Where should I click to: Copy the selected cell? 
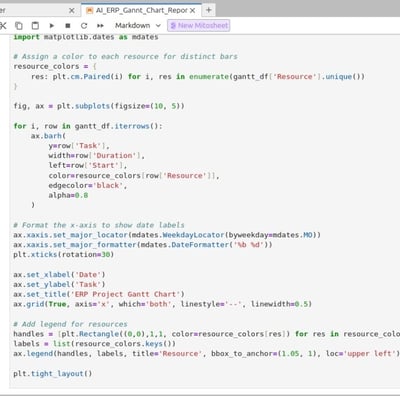click(19, 26)
